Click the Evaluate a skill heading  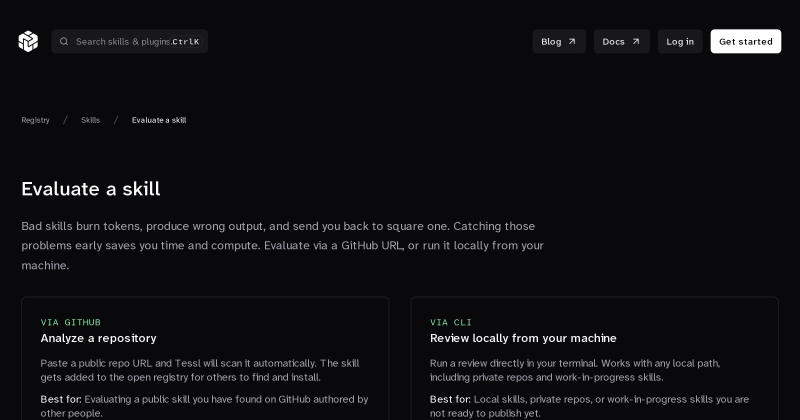tap(91, 189)
